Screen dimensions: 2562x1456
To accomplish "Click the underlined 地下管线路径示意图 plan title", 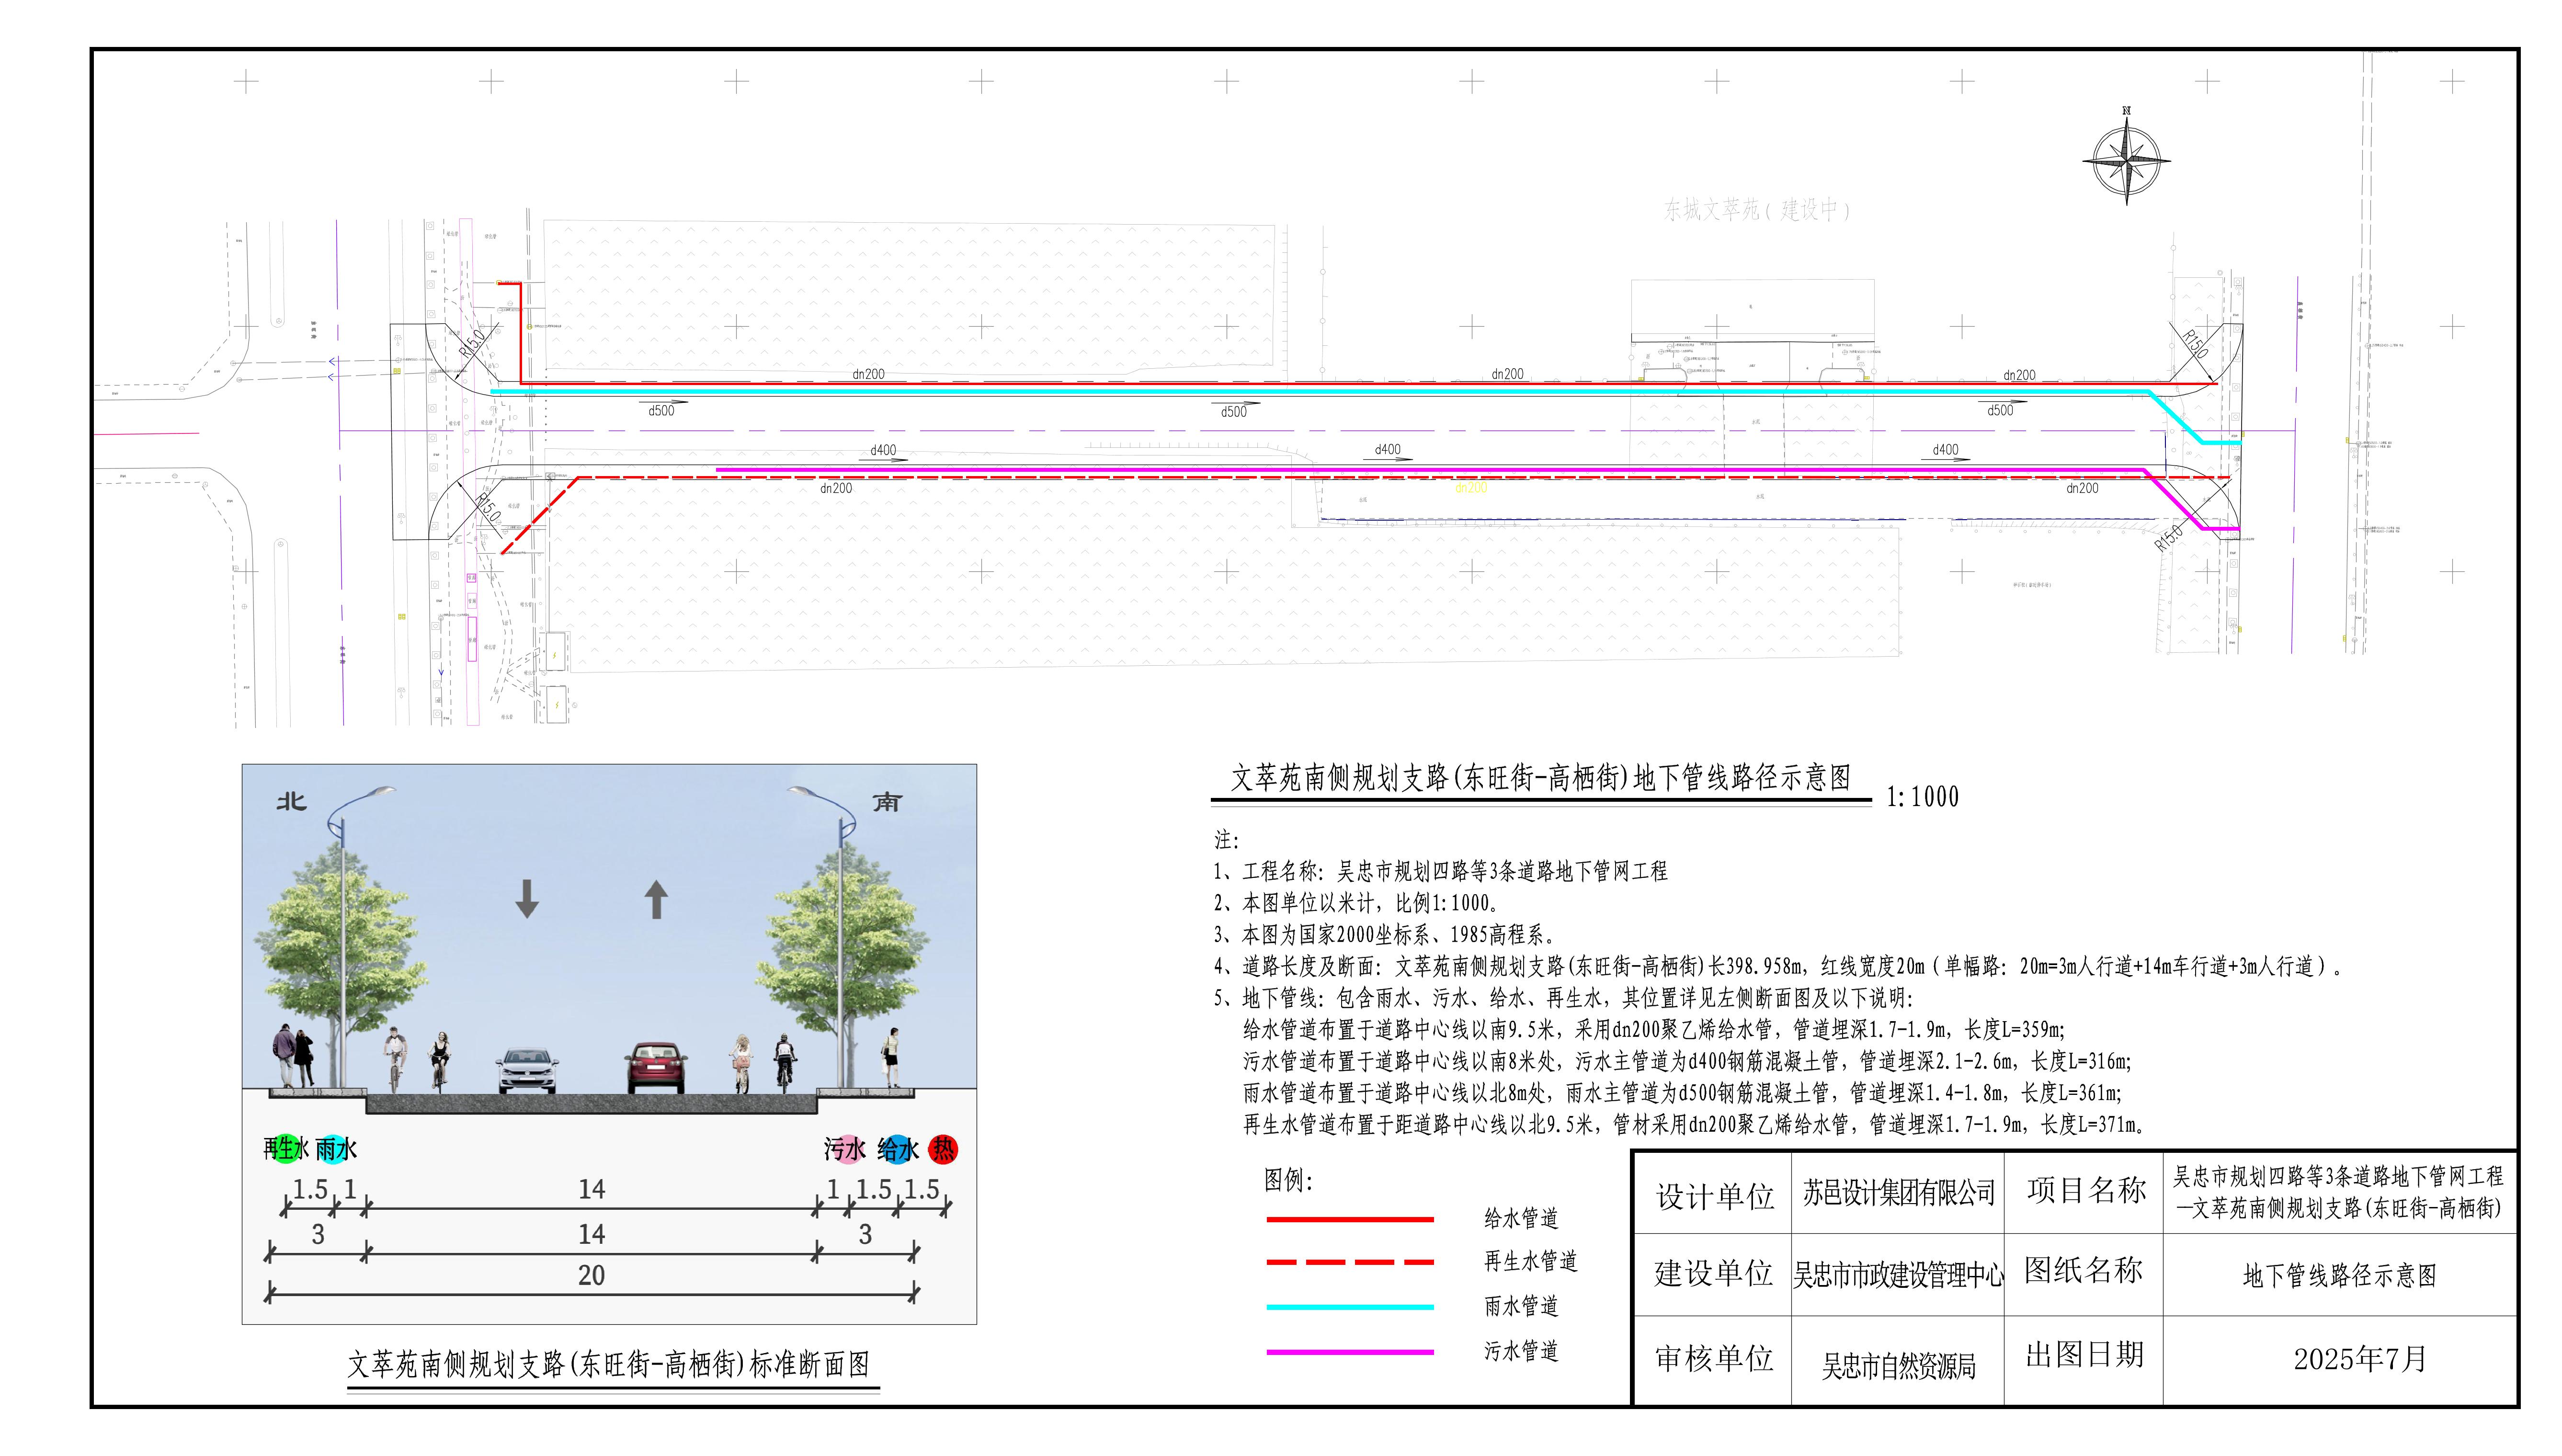I will tap(1540, 777).
